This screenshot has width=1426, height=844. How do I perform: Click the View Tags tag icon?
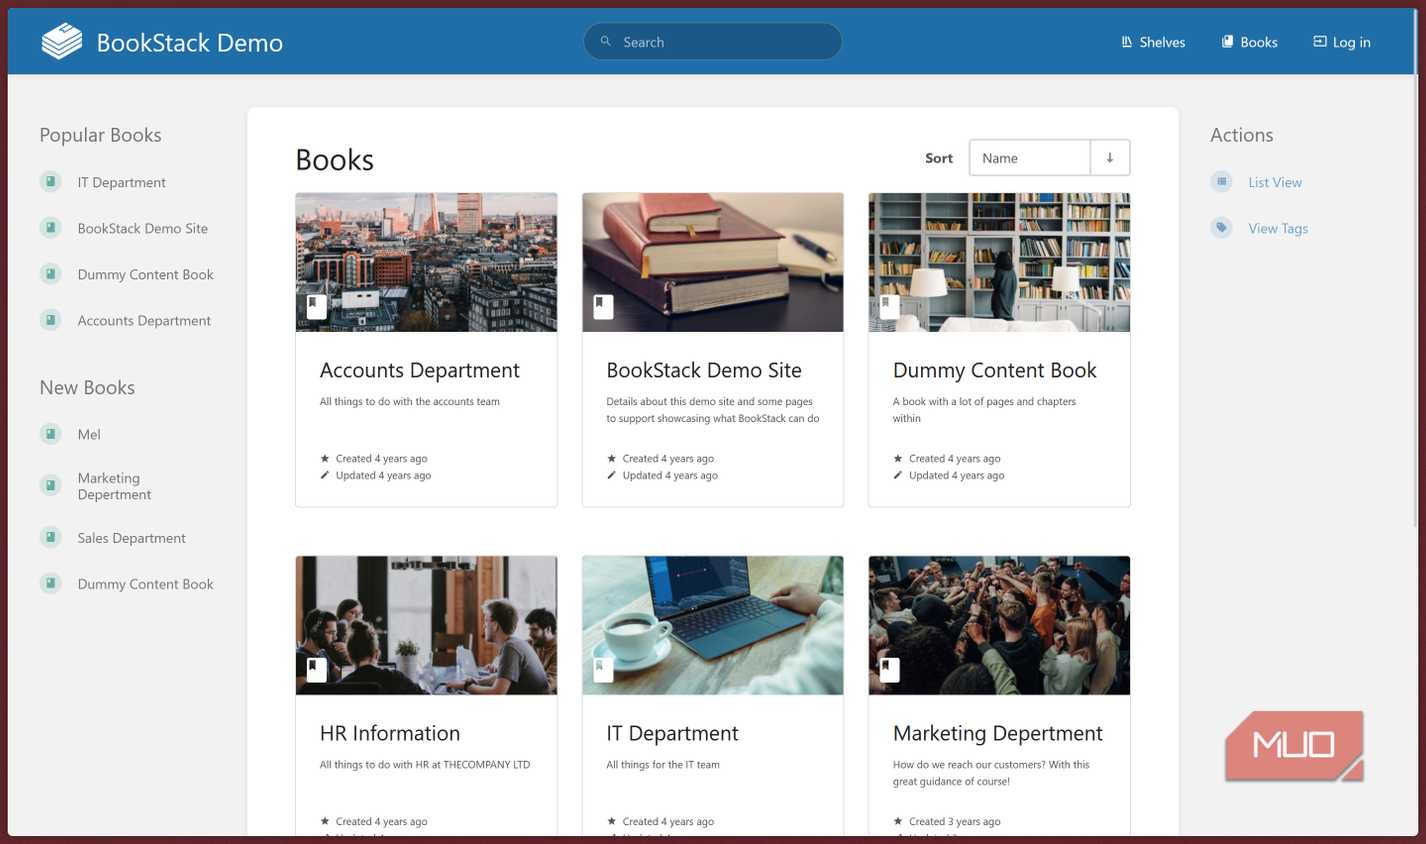tap(1222, 228)
